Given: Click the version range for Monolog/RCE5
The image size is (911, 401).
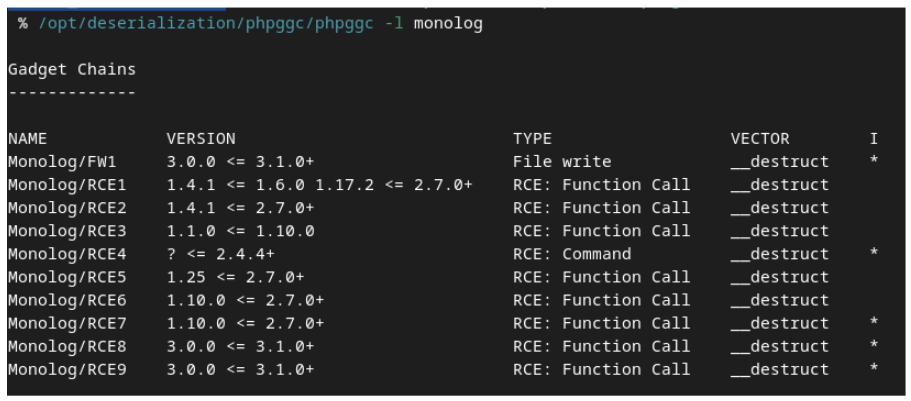Looking at the screenshot, I should (x=235, y=277).
